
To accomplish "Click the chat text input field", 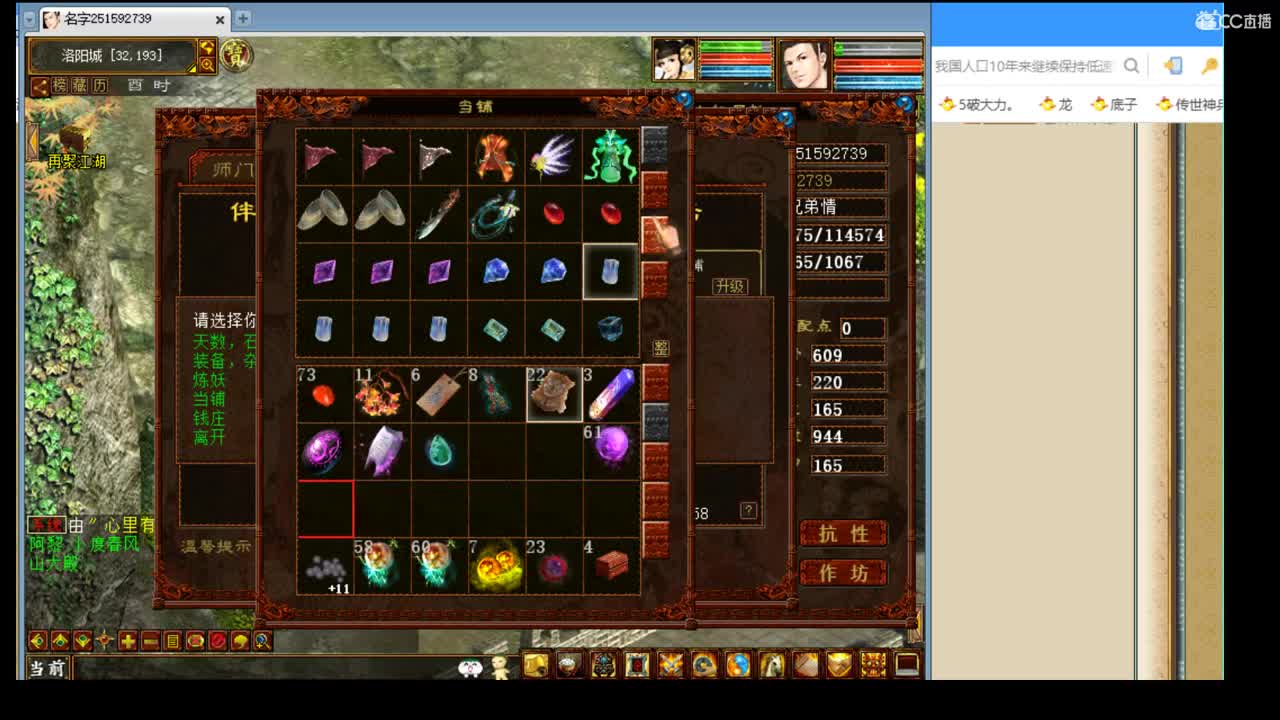I will [x=265, y=668].
